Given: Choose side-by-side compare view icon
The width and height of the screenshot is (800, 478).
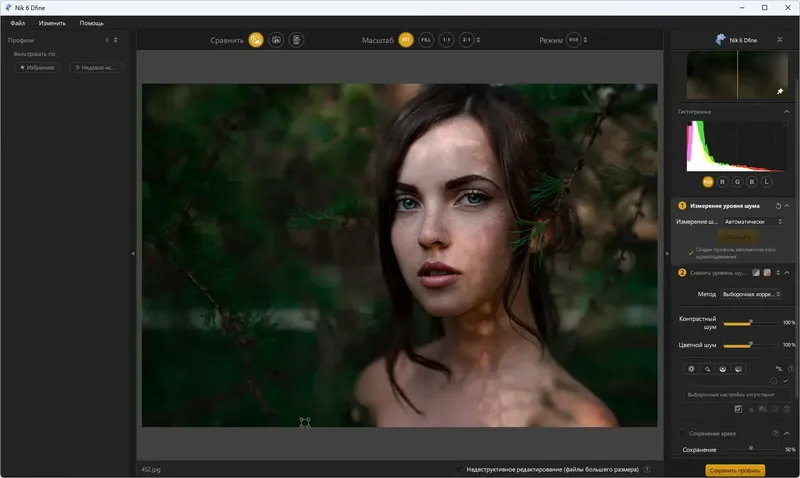Looking at the screenshot, I should pyautogui.click(x=296, y=40).
